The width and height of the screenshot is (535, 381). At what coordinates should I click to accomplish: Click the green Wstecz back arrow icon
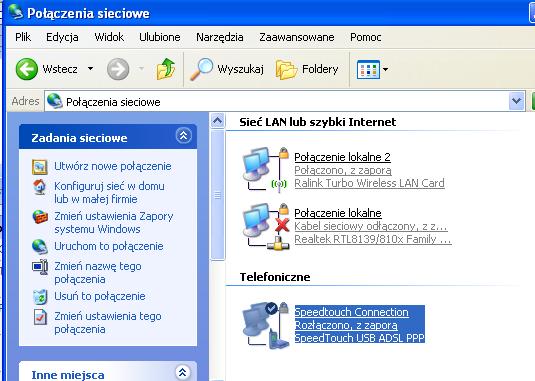27,69
